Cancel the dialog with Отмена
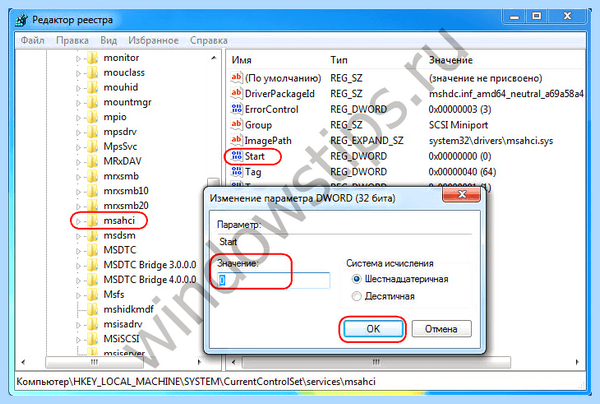The width and height of the screenshot is (600, 404). [x=441, y=329]
